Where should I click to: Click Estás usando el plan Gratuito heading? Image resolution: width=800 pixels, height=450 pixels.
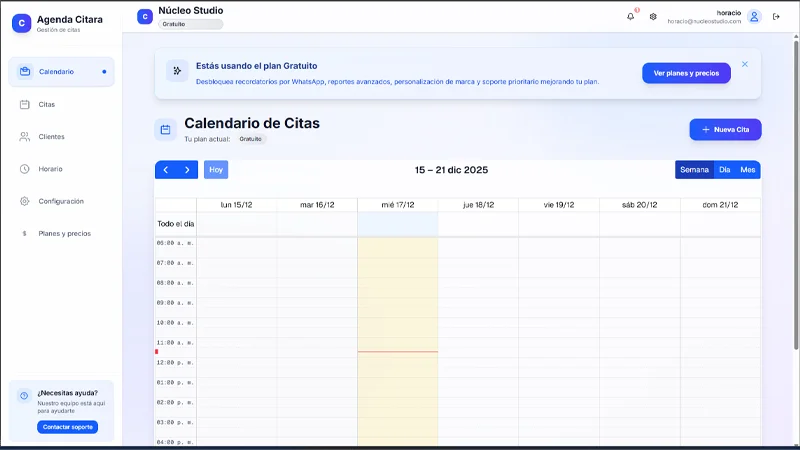click(257, 66)
